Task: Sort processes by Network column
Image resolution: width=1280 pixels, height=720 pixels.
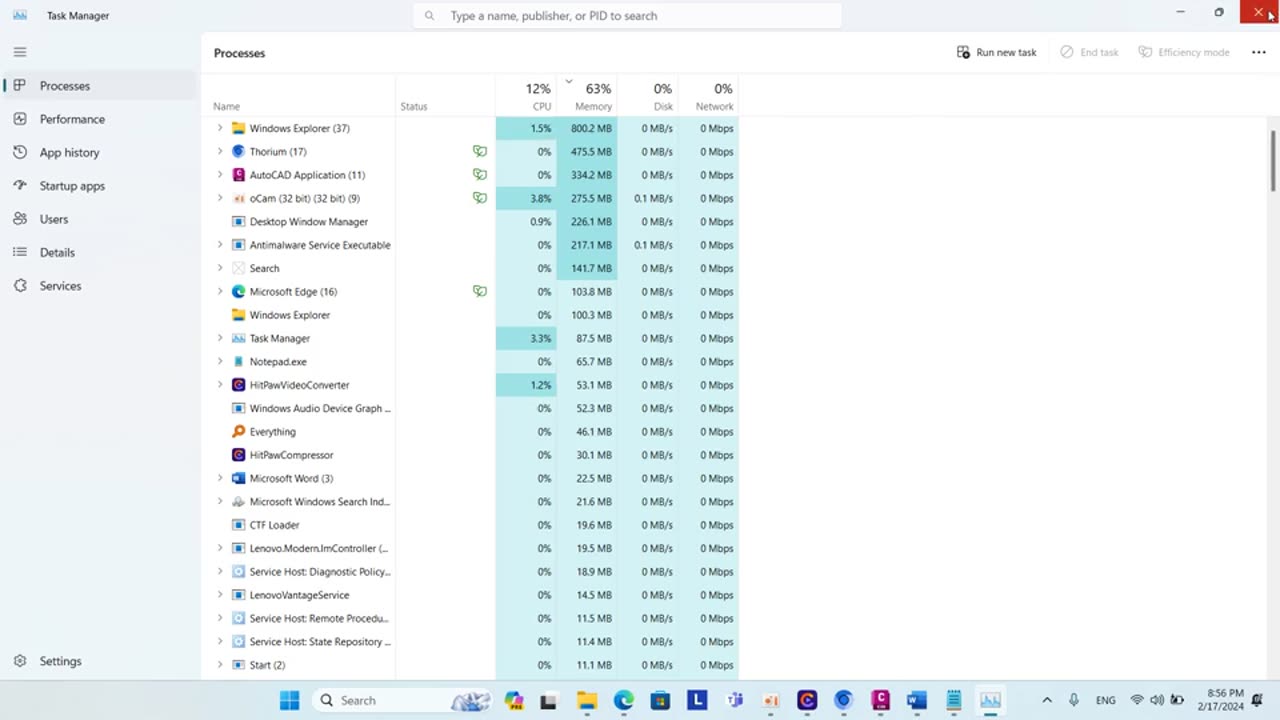Action: click(709, 96)
